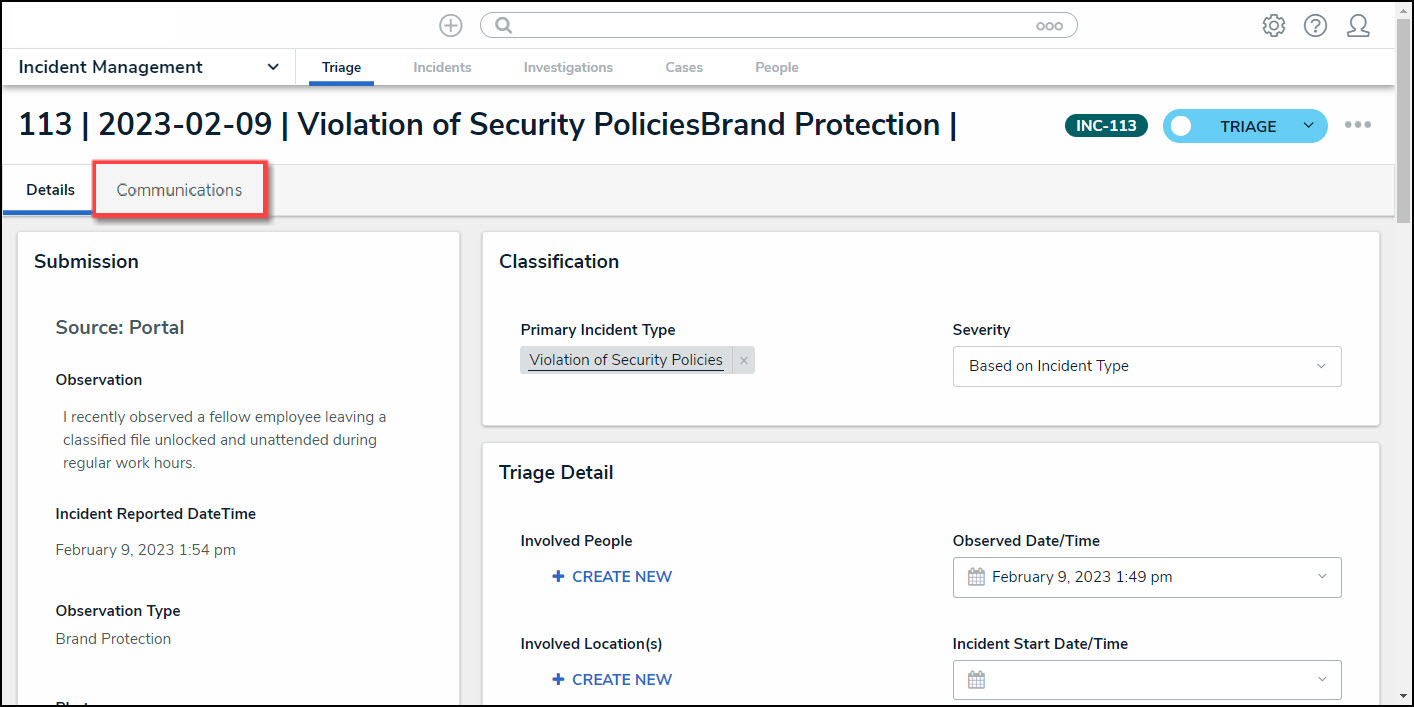Image resolution: width=1414 pixels, height=707 pixels.
Task: Click the three-dot ellipsis in search bar
Action: tap(1048, 26)
